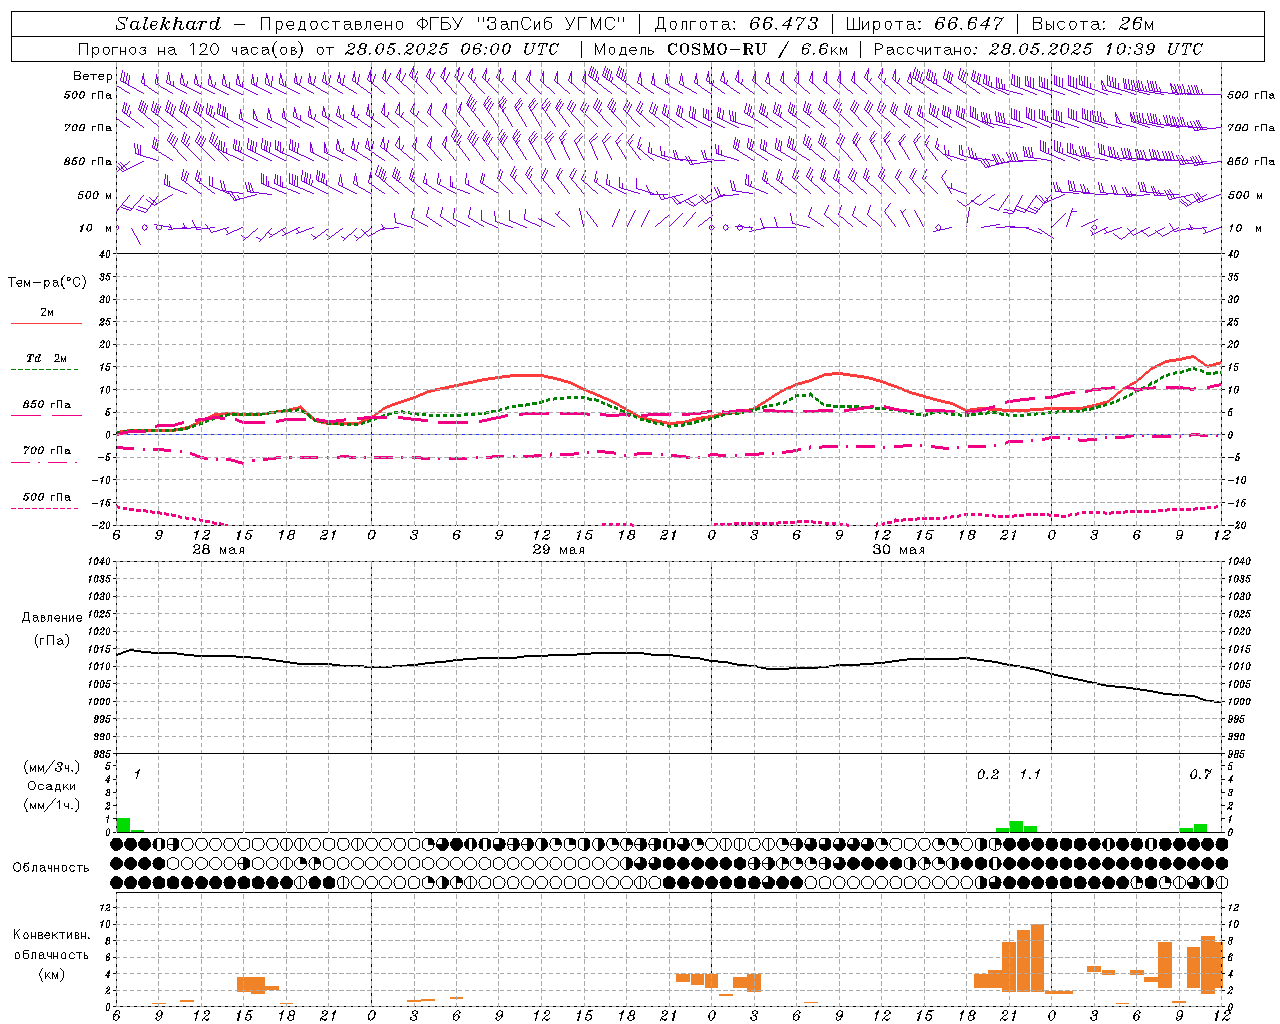
Task: Click the "Ветер" wind panel label
Action: (x=93, y=76)
